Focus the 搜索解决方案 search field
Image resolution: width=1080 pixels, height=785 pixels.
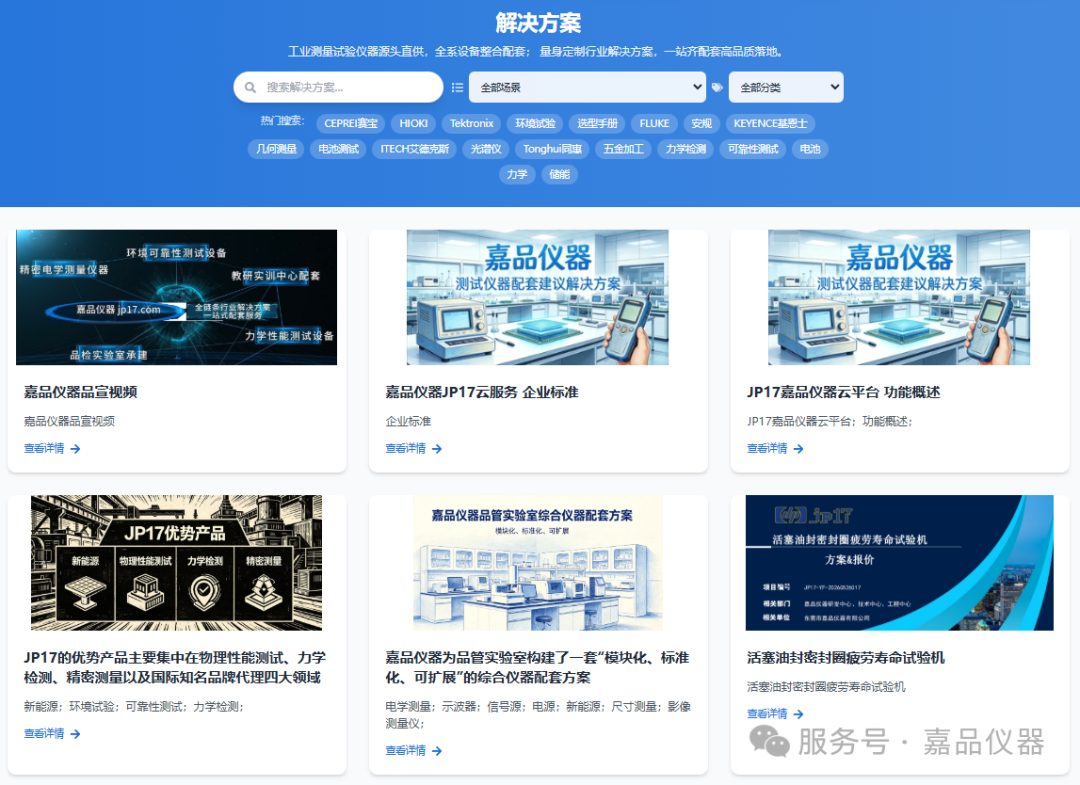click(x=338, y=87)
